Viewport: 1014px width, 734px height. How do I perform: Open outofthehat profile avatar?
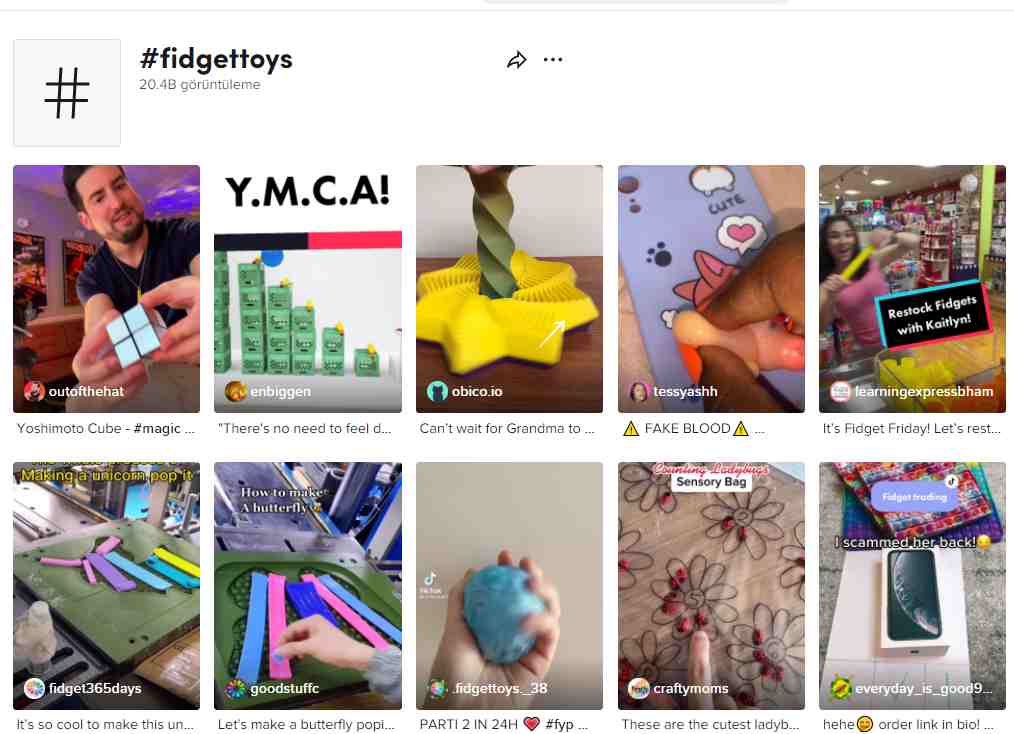34,391
